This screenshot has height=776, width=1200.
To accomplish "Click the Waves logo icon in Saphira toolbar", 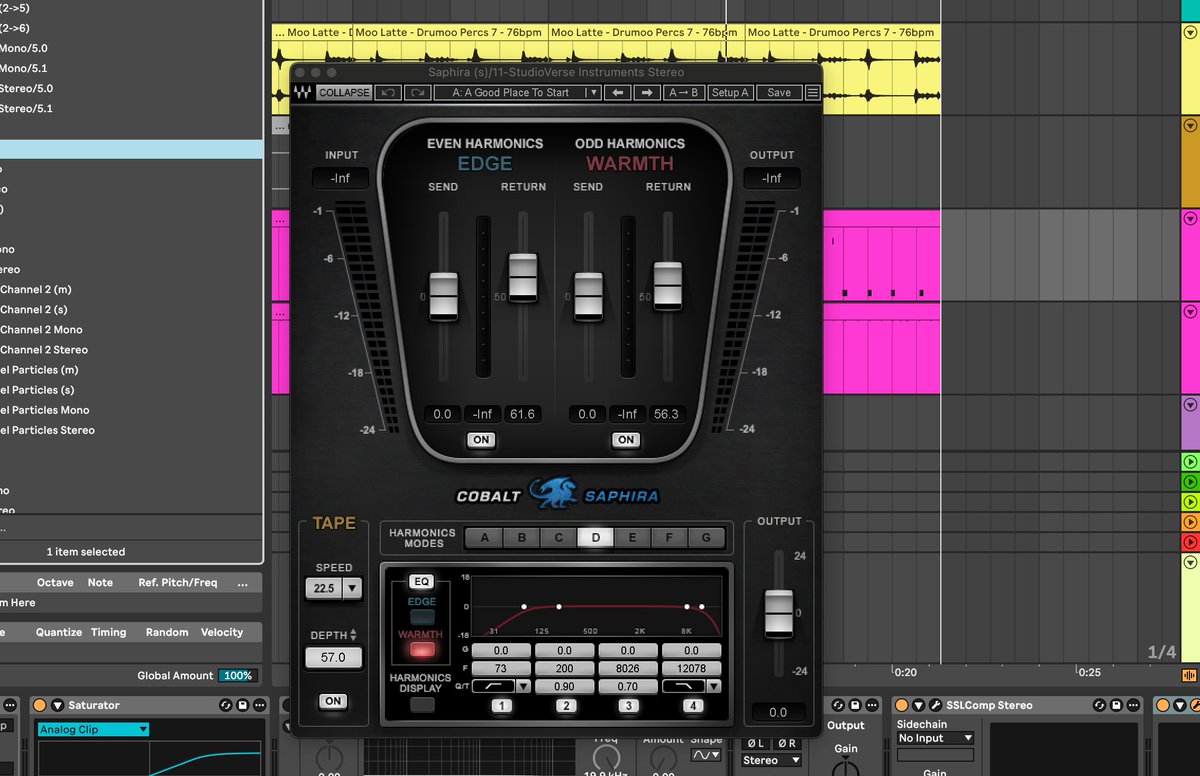I will (302, 92).
